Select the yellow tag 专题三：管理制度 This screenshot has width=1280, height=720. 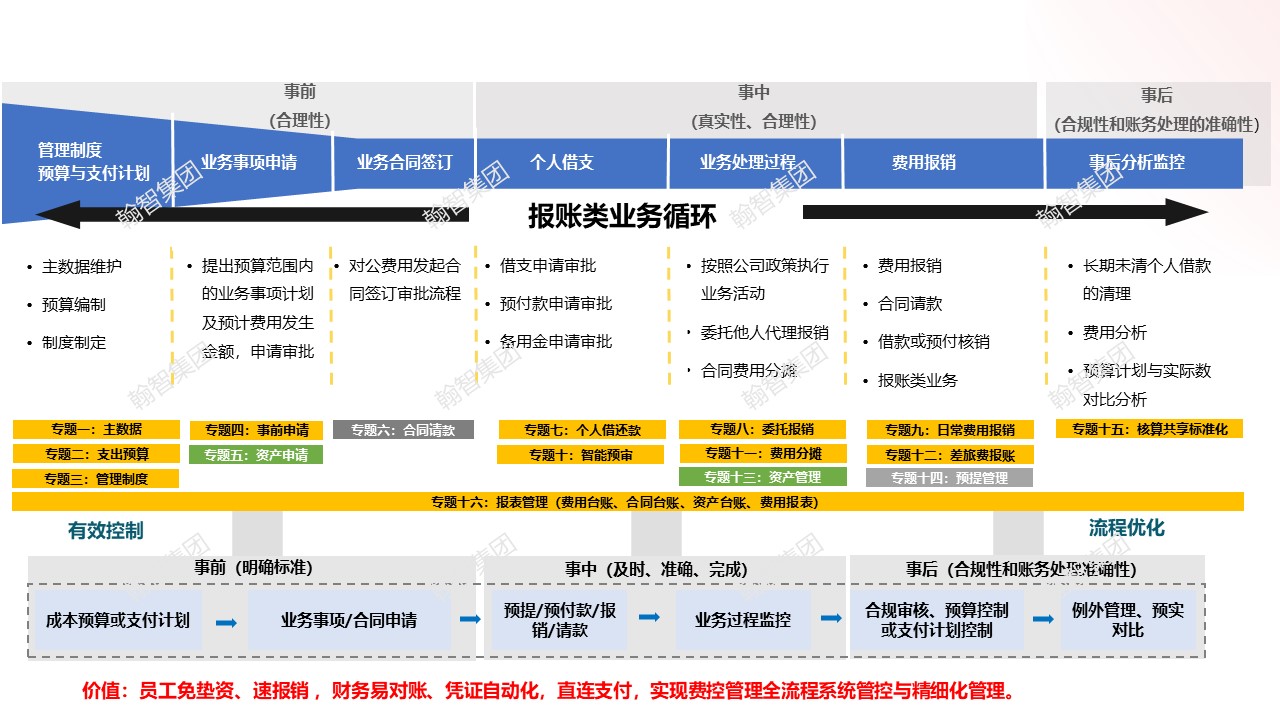coord(96,479)
